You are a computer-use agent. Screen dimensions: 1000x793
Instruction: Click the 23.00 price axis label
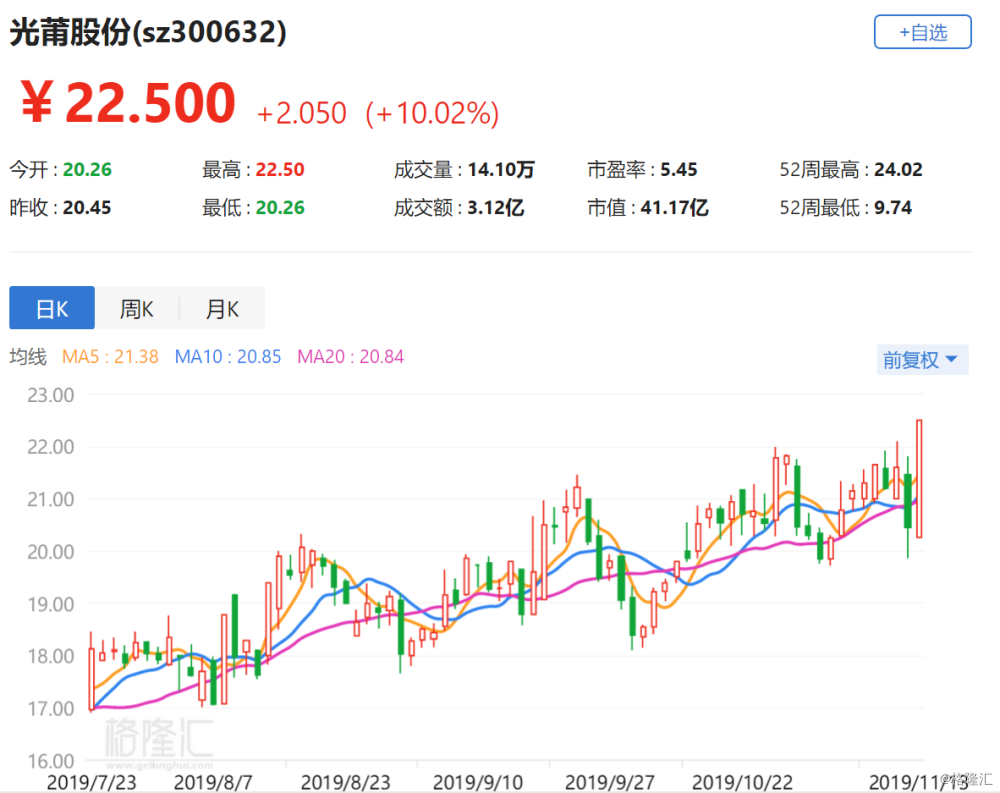tap(50, 396)
